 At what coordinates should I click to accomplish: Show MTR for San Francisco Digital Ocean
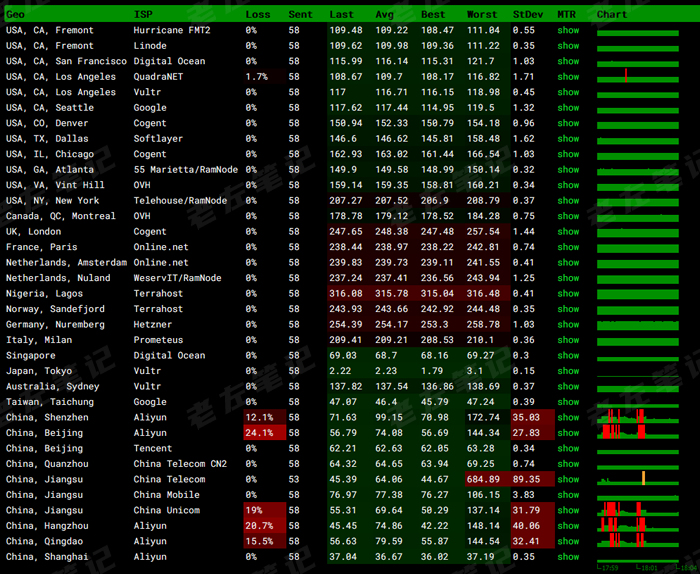pyautogui.click(x=568, y=61)
